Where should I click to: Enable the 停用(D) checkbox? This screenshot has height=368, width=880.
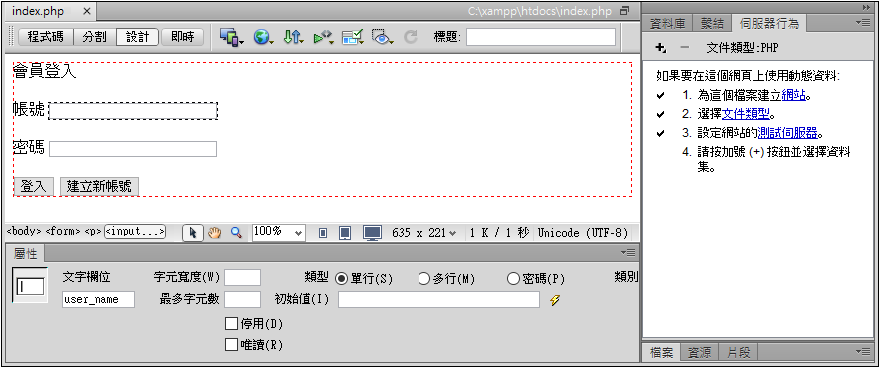pyautogui.click(x=231, y=324)
